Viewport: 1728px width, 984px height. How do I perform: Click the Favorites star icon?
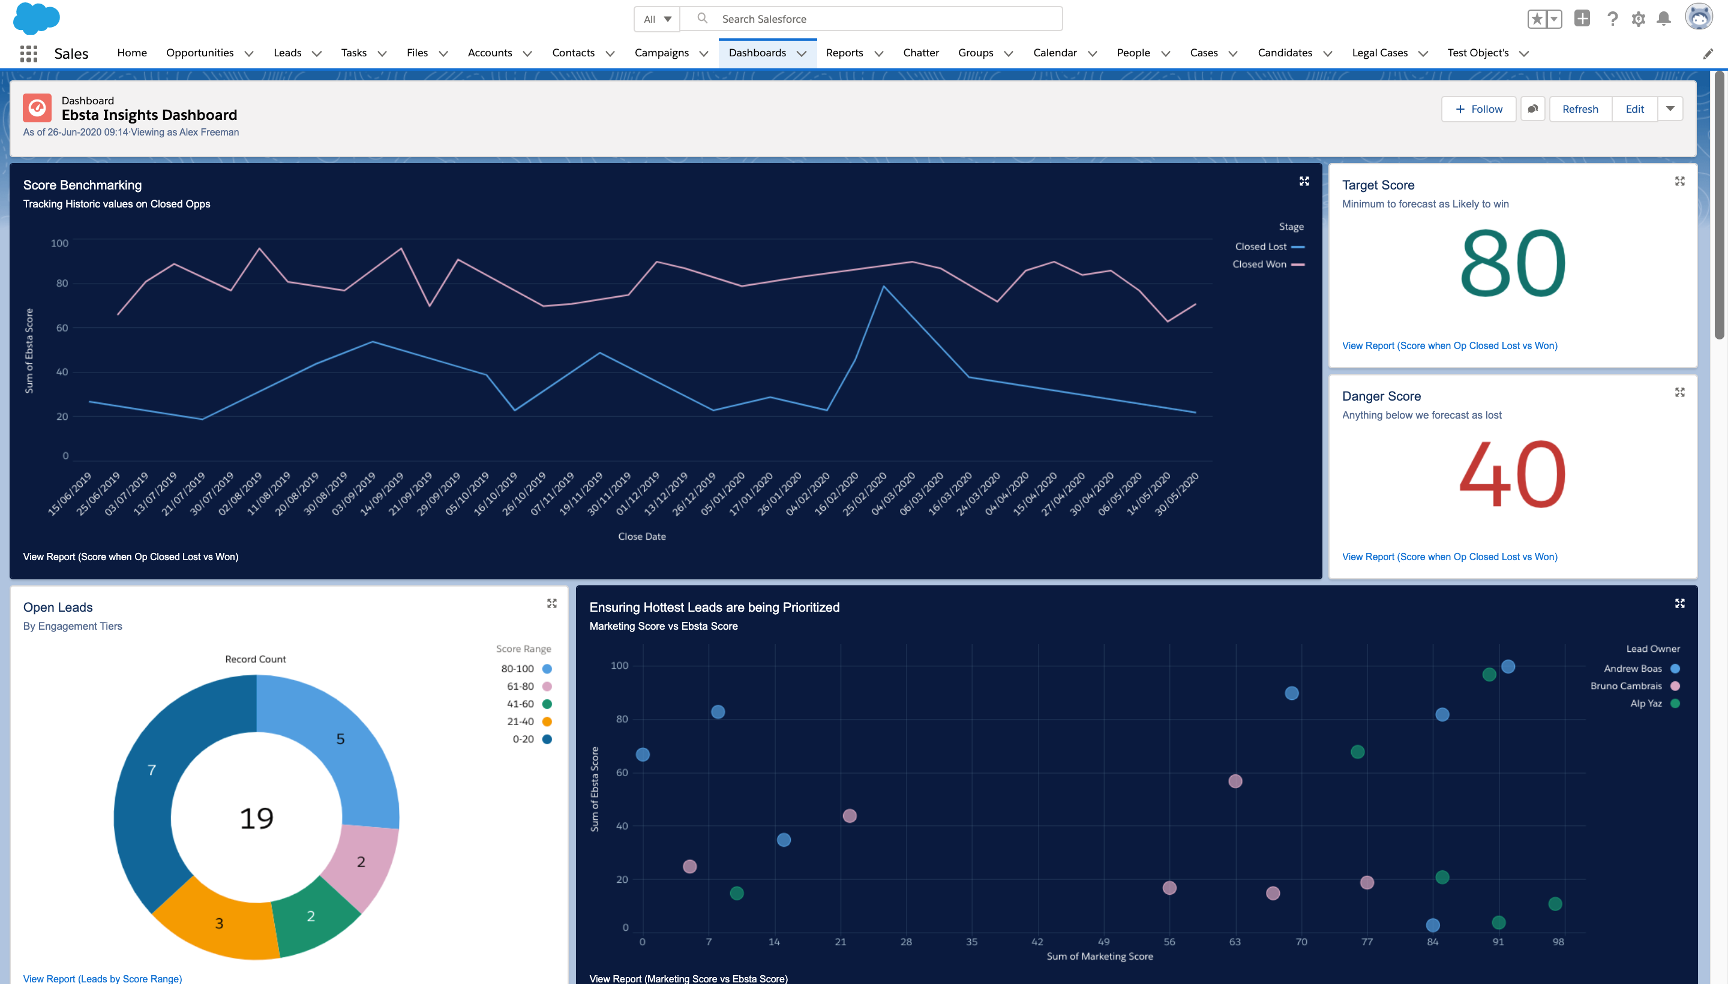[1537, 19]
